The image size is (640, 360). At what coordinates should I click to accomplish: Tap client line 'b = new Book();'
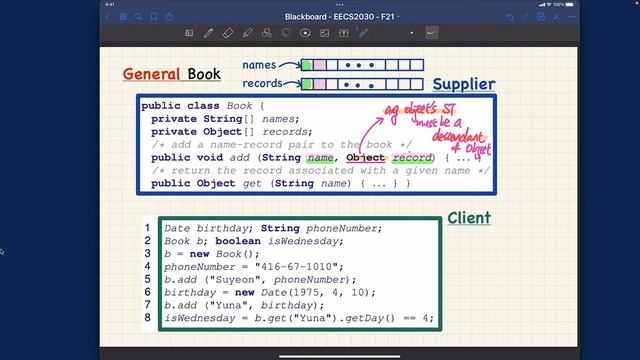(212, 254)
